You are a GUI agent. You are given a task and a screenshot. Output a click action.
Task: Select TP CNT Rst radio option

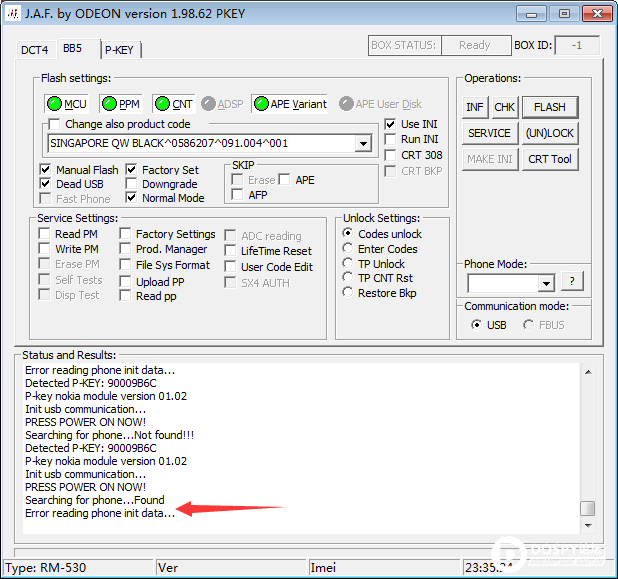pos(348,277)
